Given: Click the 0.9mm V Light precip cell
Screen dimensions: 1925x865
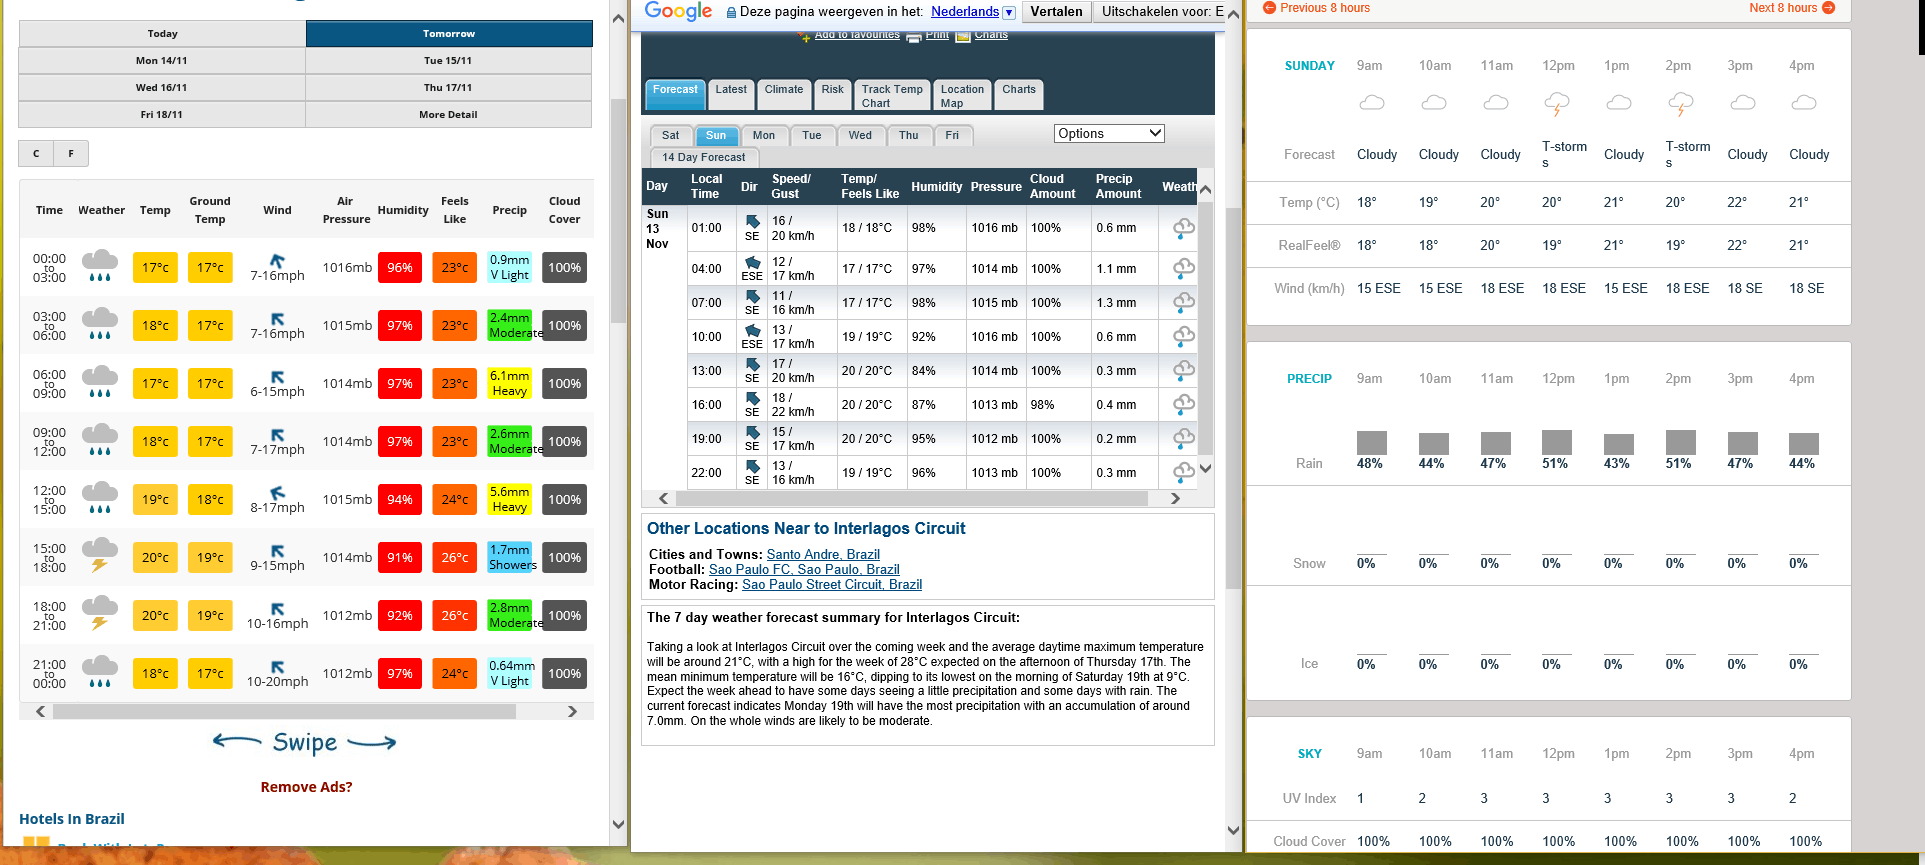Looking at the screenshot, I should point(510,268).
